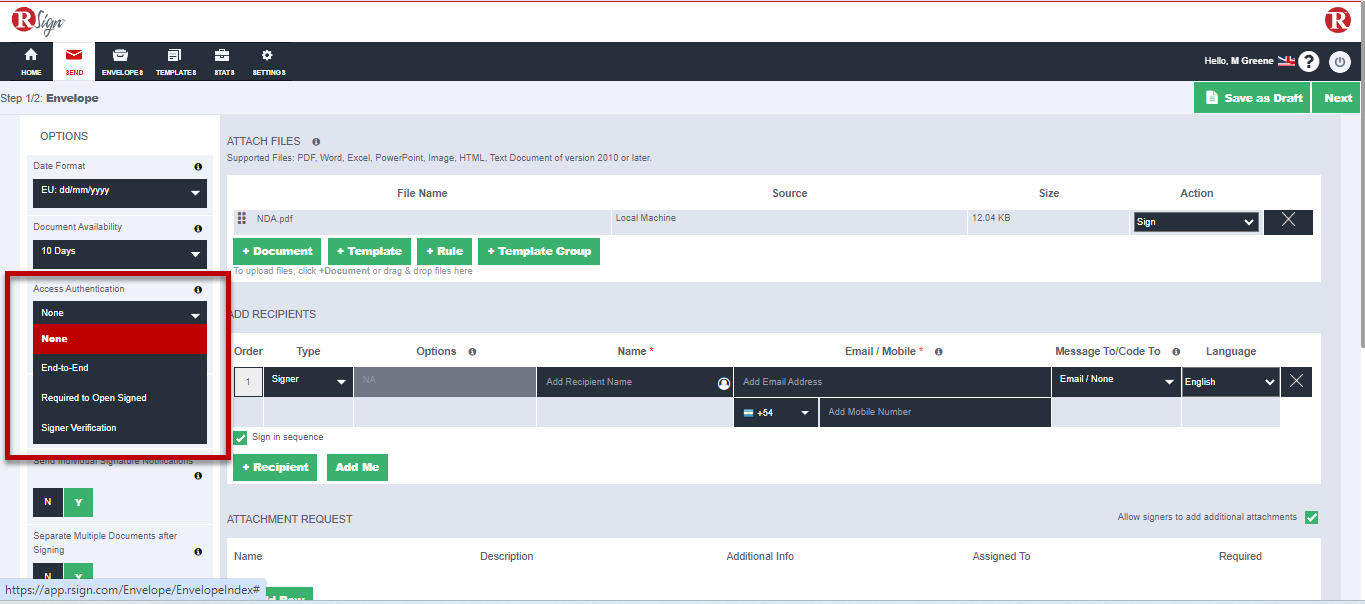
Task: View the STATS section
Action: pos(223,61)
